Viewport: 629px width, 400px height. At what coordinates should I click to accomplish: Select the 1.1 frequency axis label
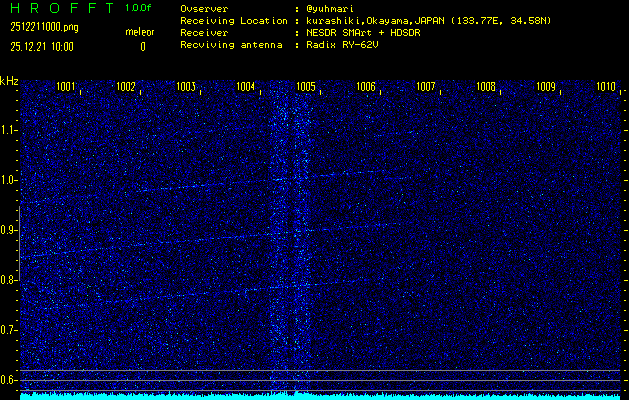pos(9,130)
